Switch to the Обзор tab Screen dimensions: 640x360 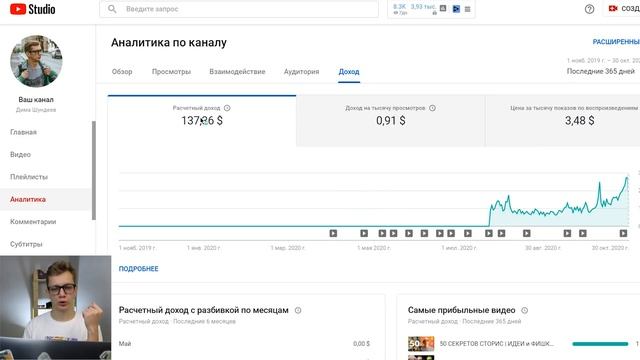pos(122,71)
